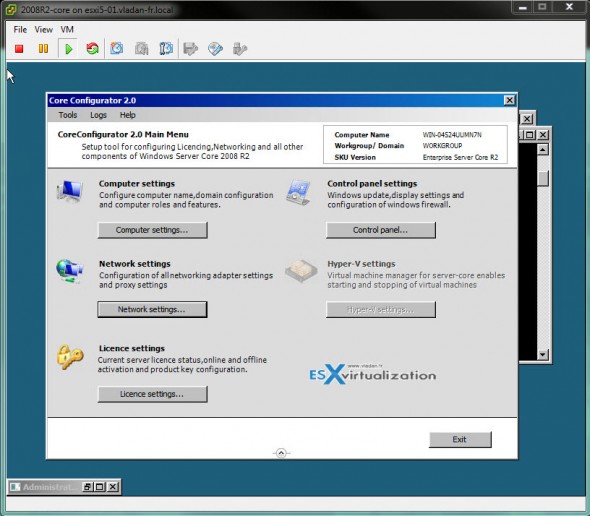Image resolution: width=590 pixels, height=516 pixels.
Task: Open the Snapshot Manager icon
Action: coord(166,49)
